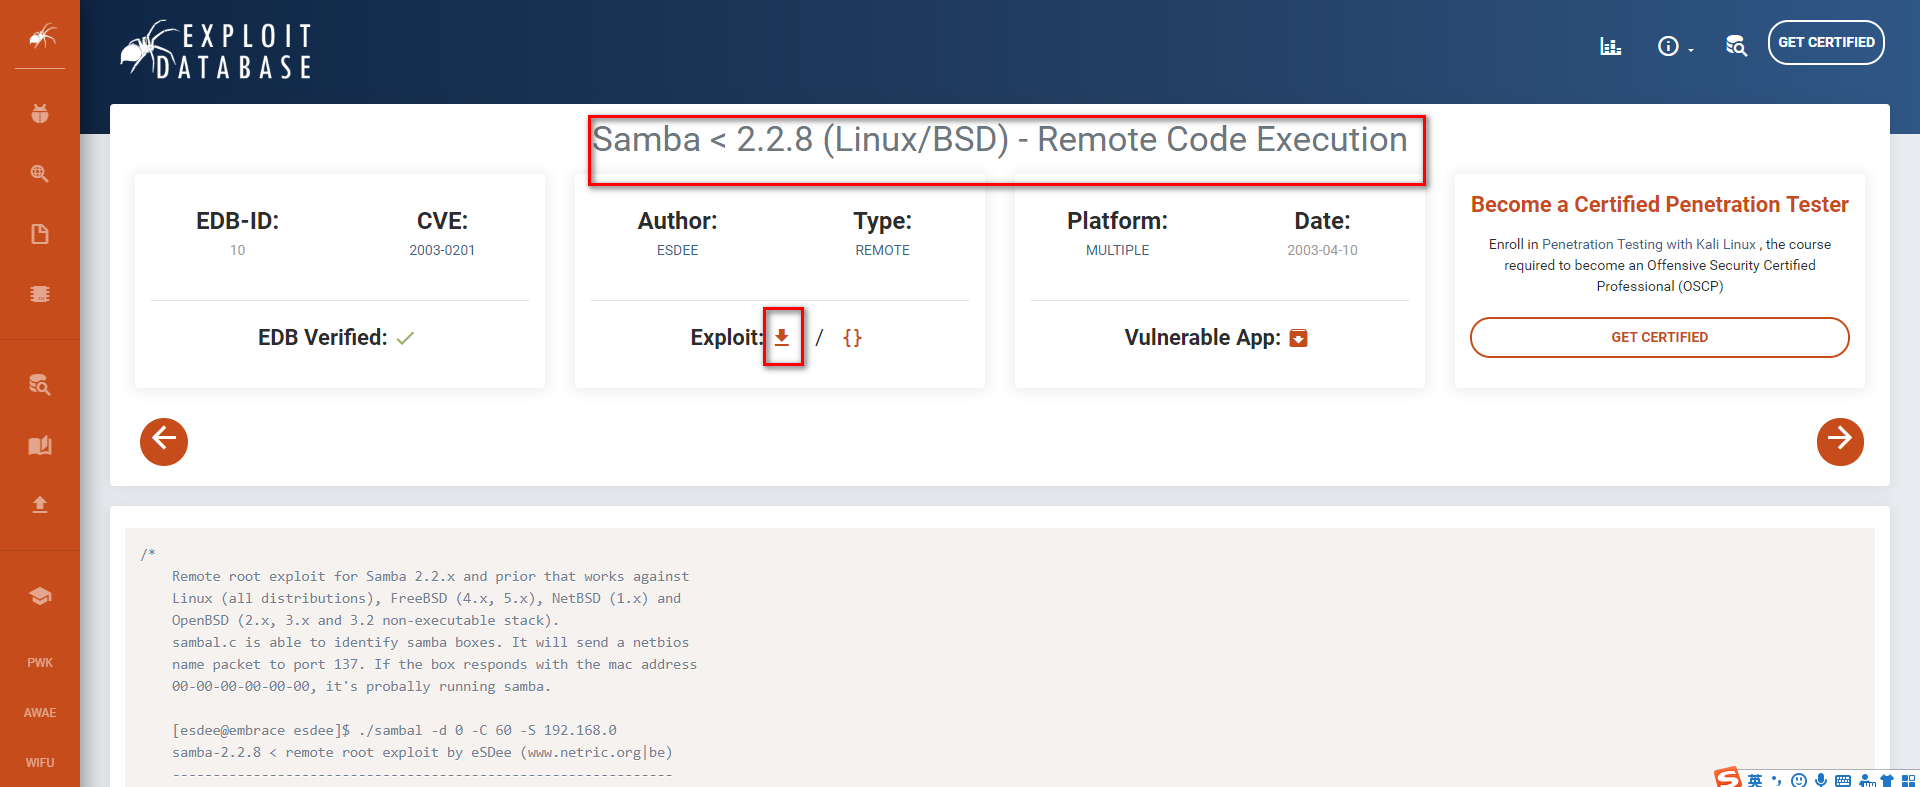
Task: Click the EDB-ID value 10
Action: click(x=238, y=250)
